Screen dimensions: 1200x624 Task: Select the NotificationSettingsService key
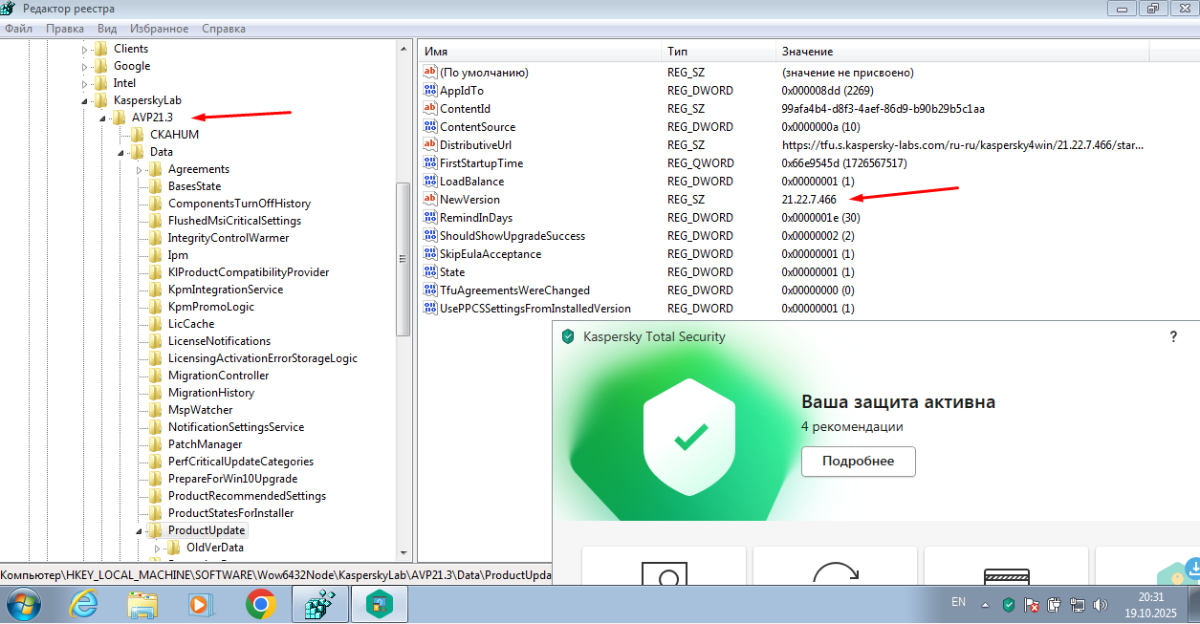coord(235,427)
